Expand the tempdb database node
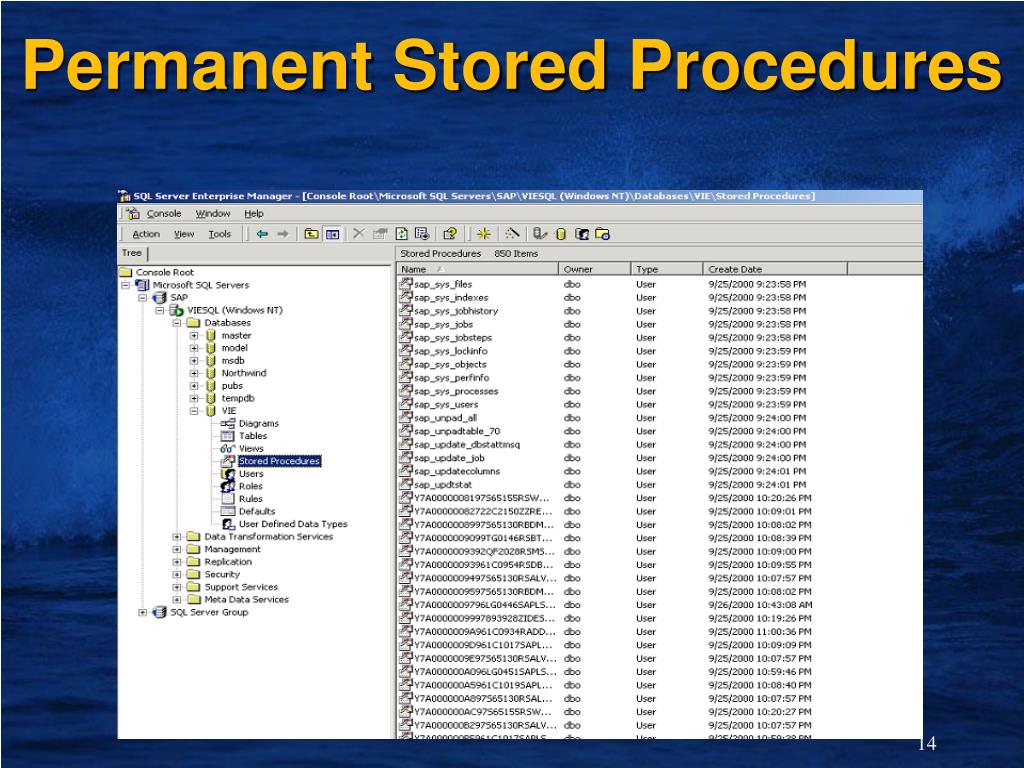The height and width of the screenshot is (768, 1024). pyautogui.click(x=194, y=398)
